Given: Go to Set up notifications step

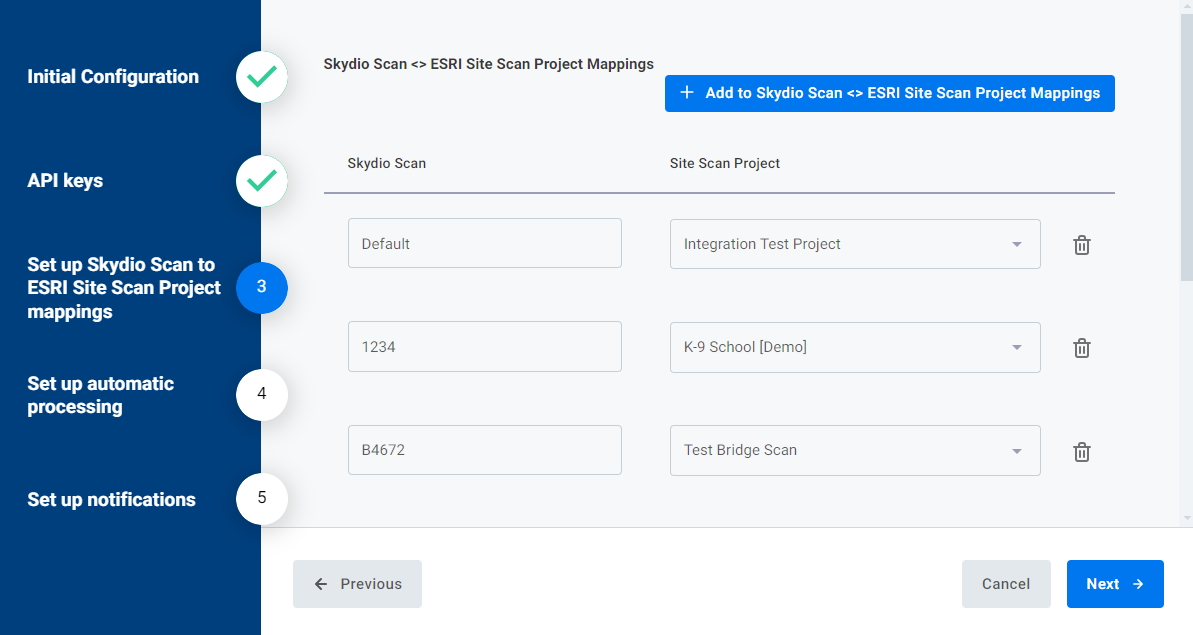Looking at the screenshot, I should click(x=111, y=500).
